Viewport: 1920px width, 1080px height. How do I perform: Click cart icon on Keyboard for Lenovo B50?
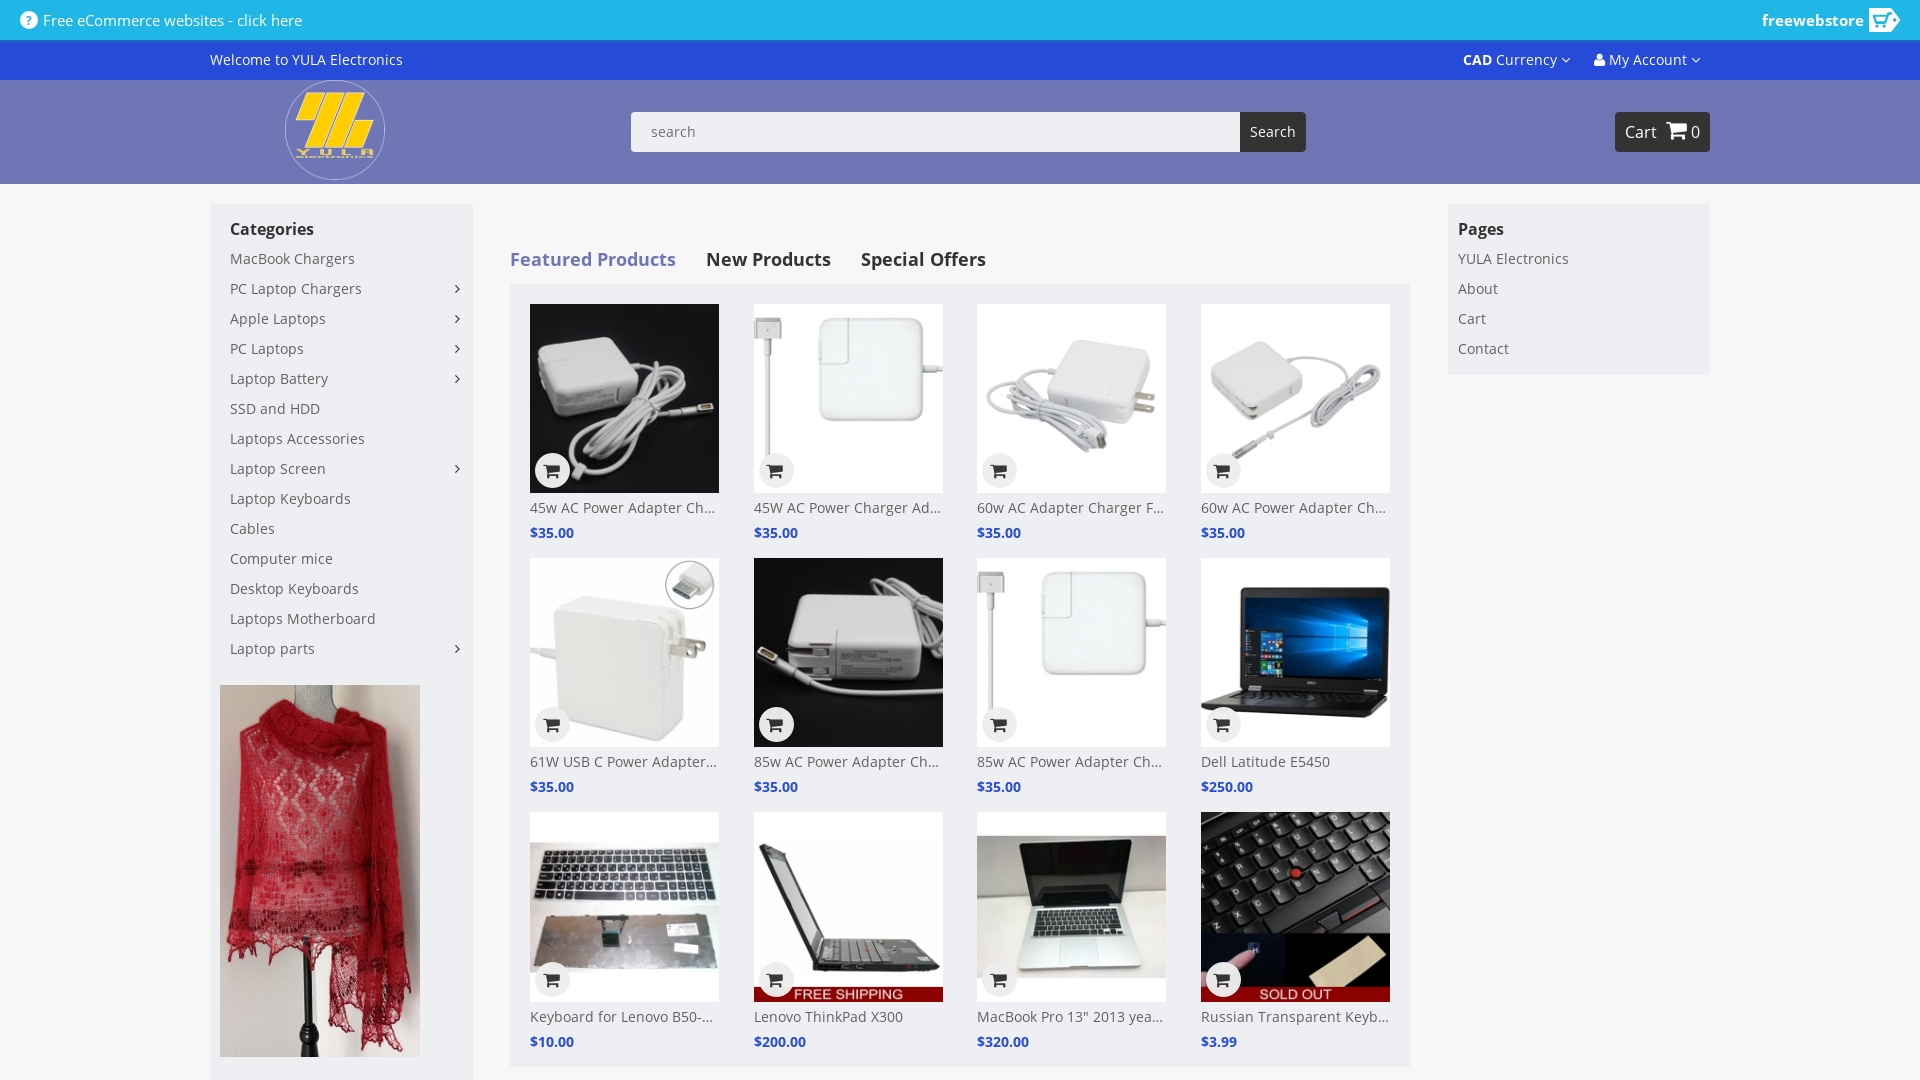(552, 980)
